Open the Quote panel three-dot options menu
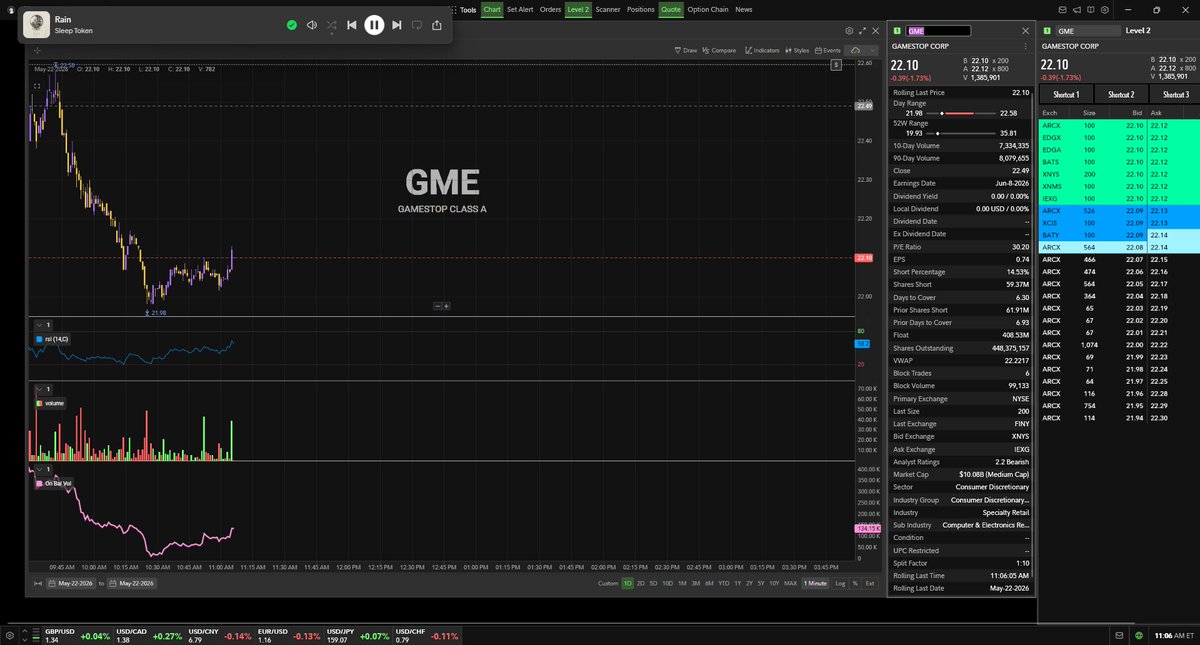 (x=1025, y=46)
